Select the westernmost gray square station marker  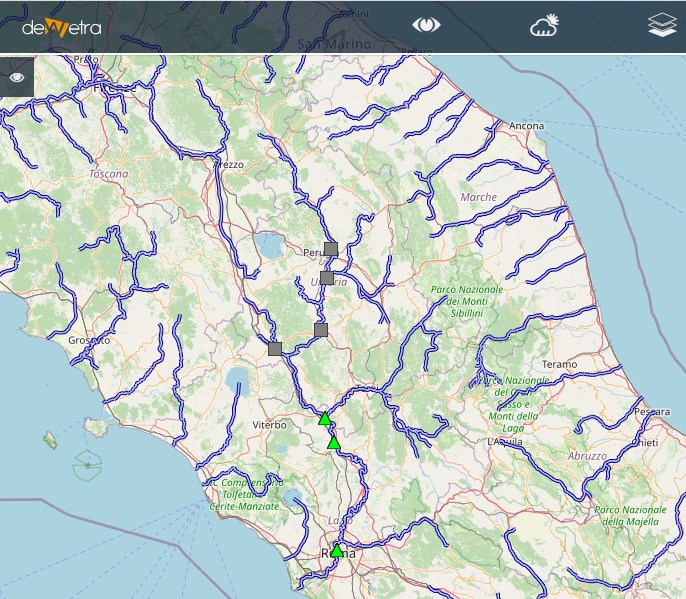(x=275, y=349)
